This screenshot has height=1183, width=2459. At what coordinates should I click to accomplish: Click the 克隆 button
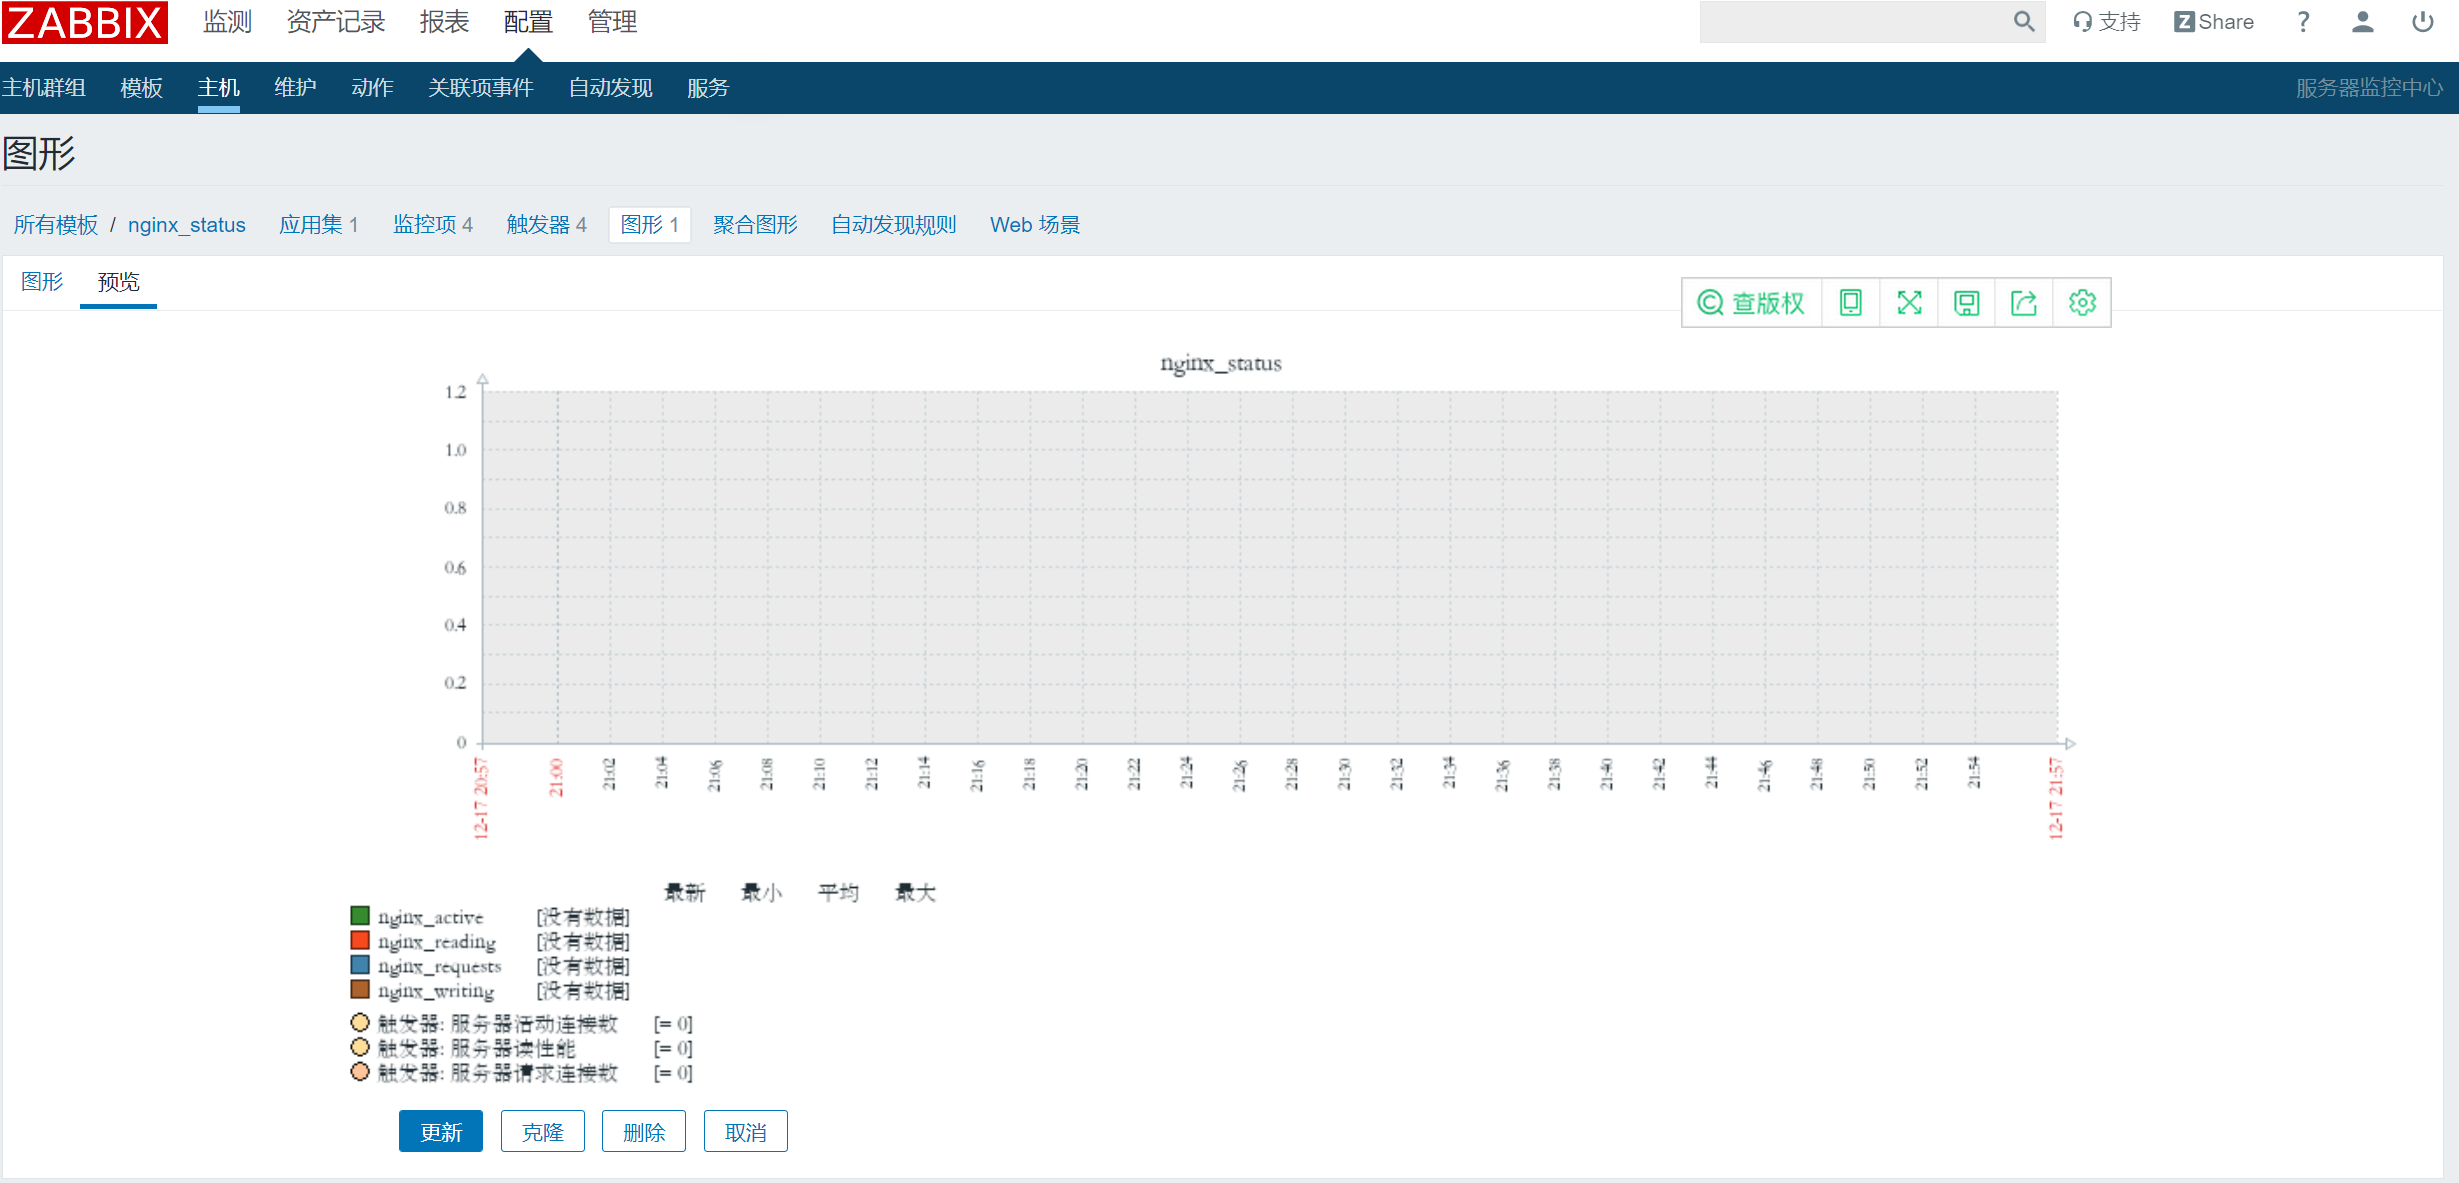(x=543, y=1132)
